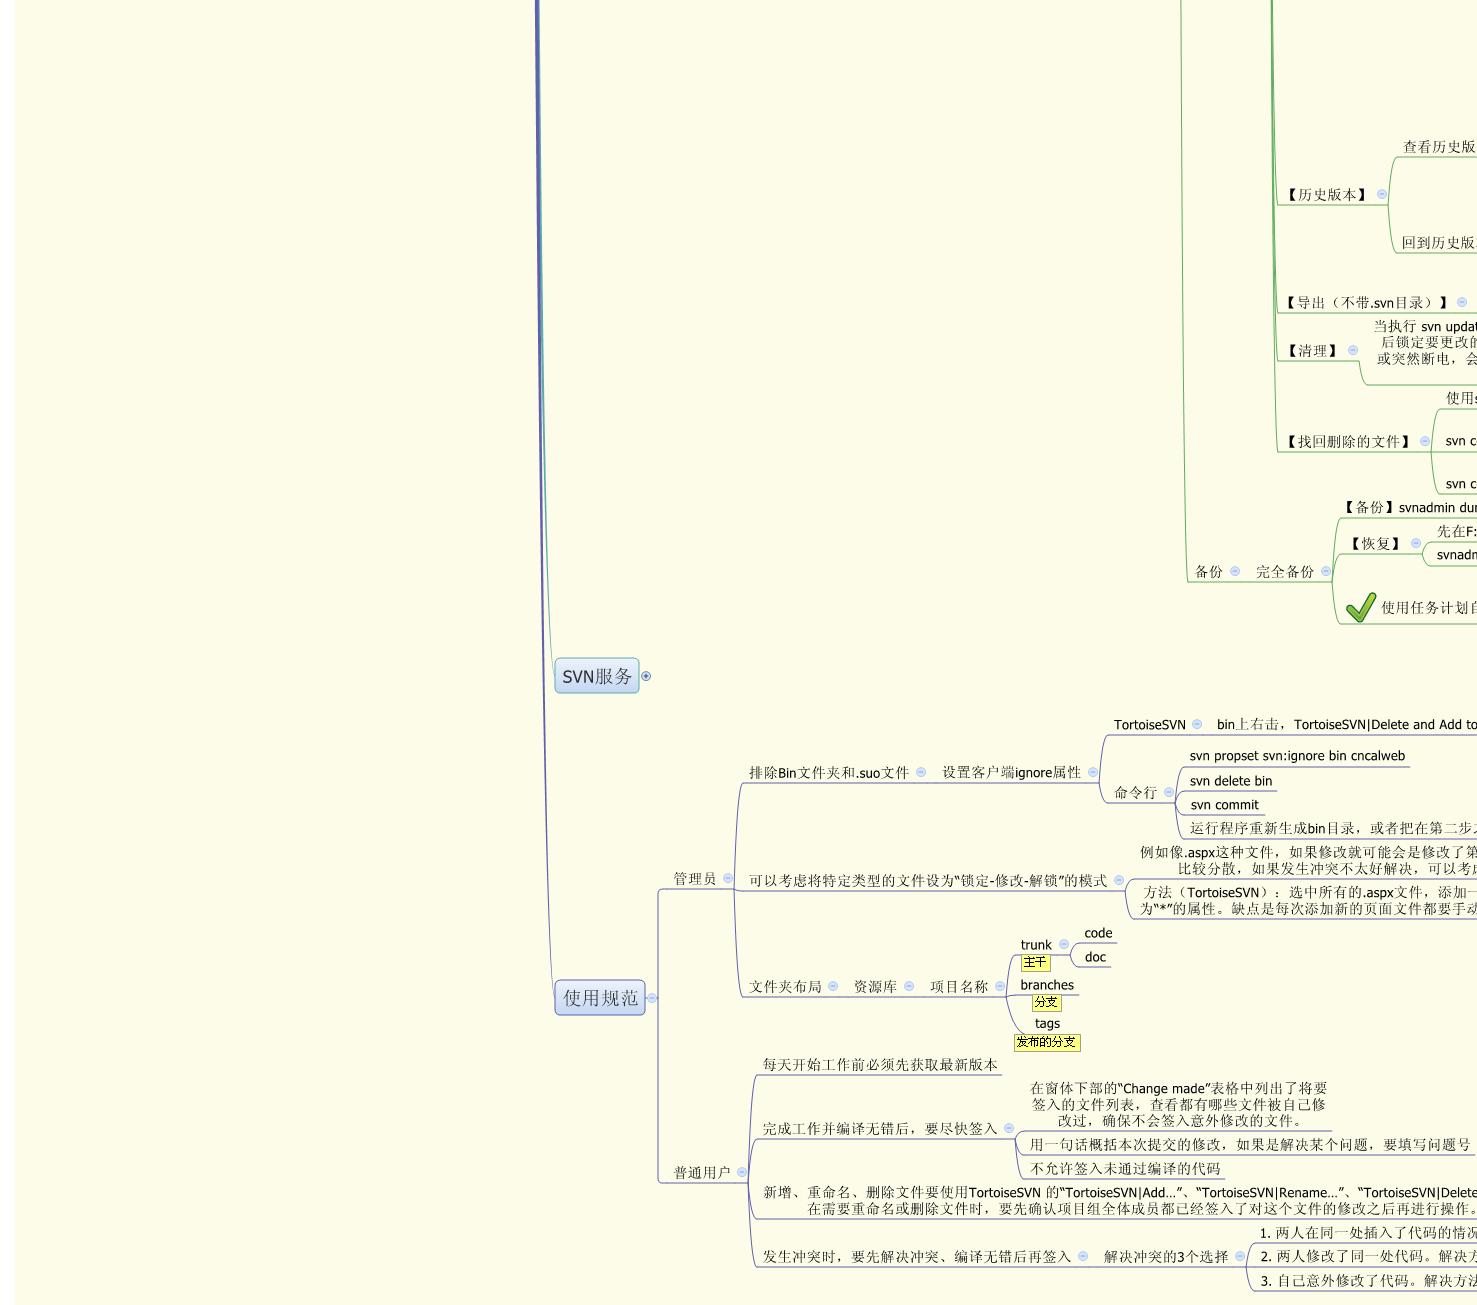Select the 完全备份 node
Viewport: 1477px width, 1305px height.
coord(1285,572)
